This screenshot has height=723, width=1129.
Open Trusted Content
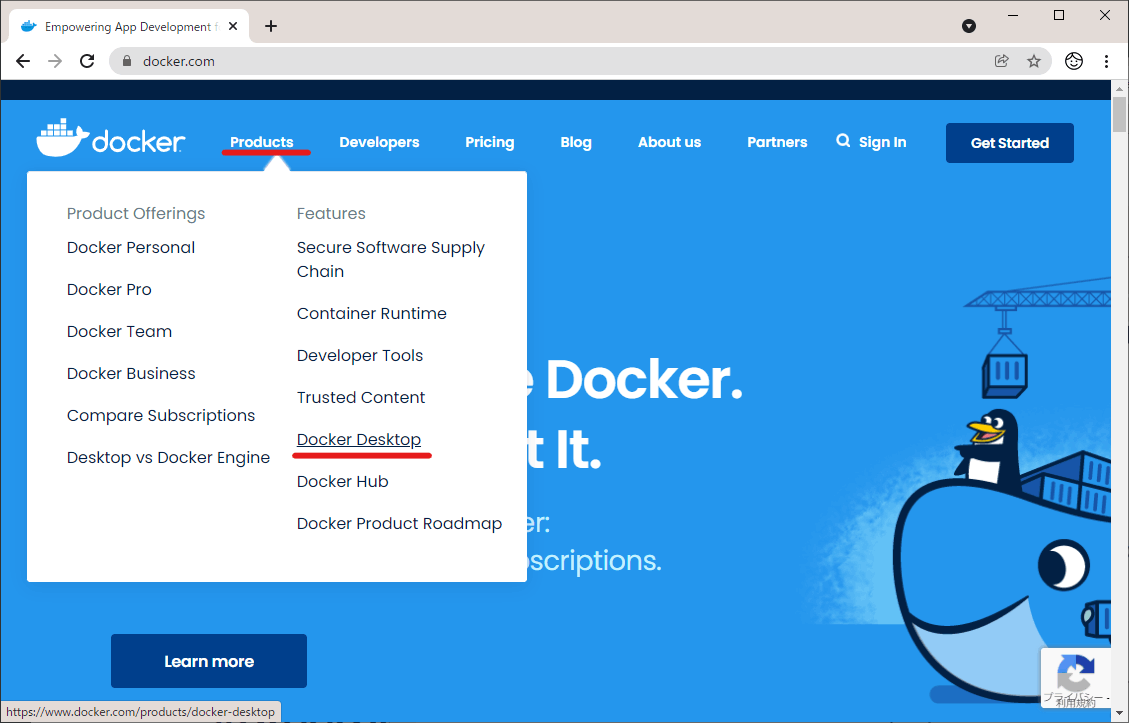click(x=361, y=398)
